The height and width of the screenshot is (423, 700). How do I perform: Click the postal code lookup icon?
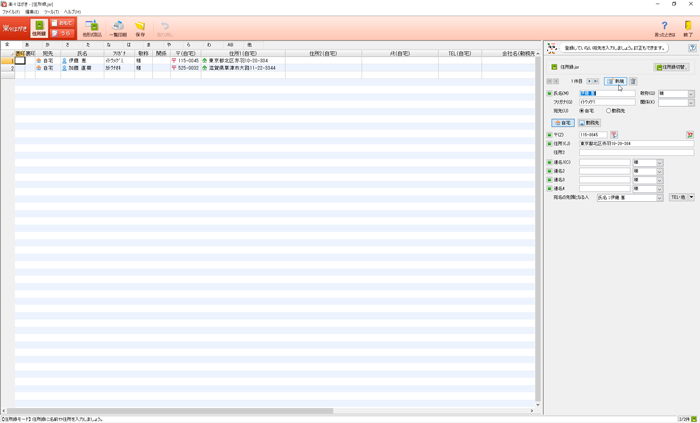click(x=614, y=134)
